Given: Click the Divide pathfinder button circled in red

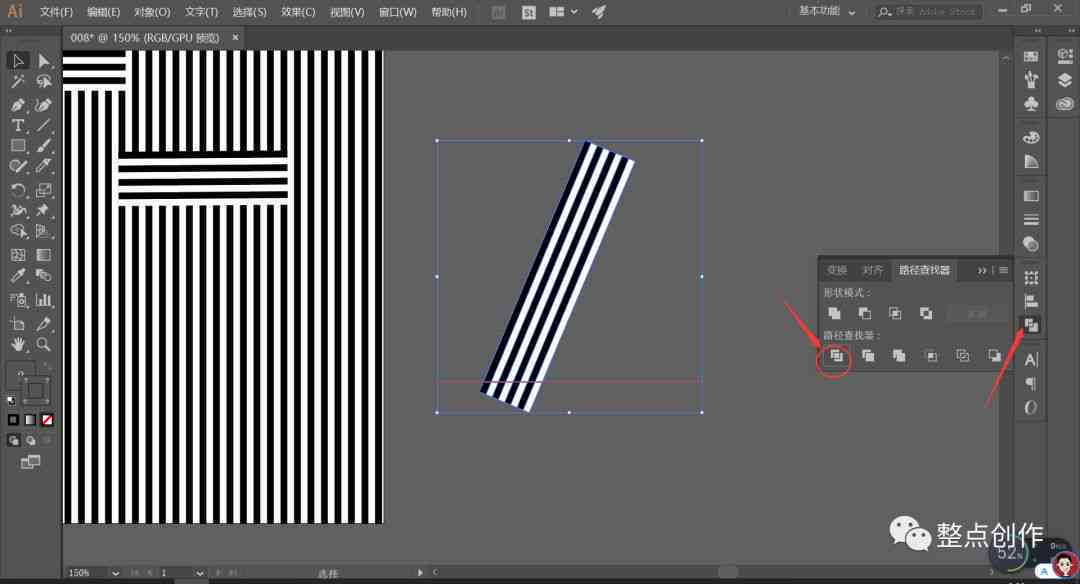Looking at the screenshot, I should (836, 356).
